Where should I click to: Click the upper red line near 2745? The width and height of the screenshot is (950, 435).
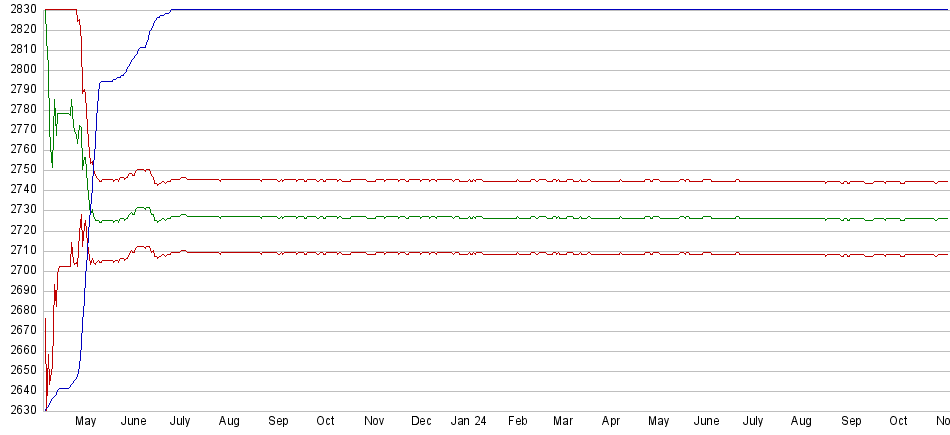point(500,180)
